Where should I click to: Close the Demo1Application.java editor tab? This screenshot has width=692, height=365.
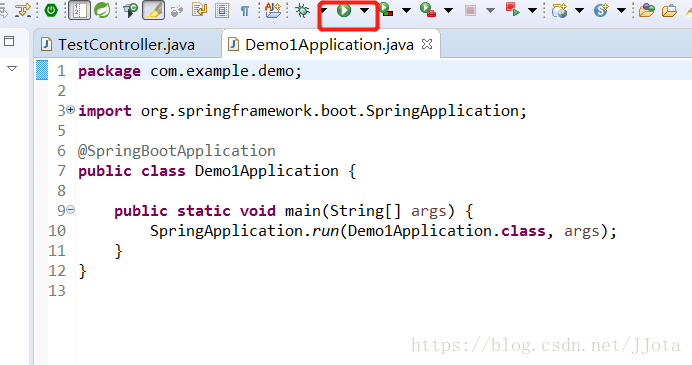click(427, 44)
